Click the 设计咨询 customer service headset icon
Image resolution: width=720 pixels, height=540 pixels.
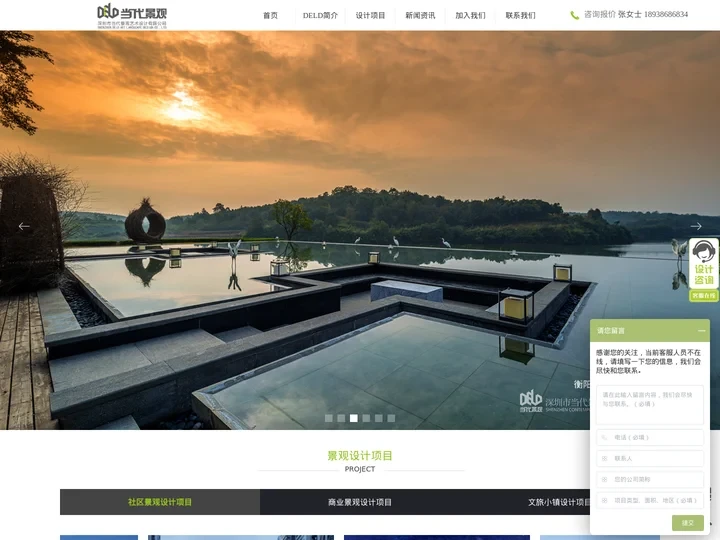click(x=703, y=264)
